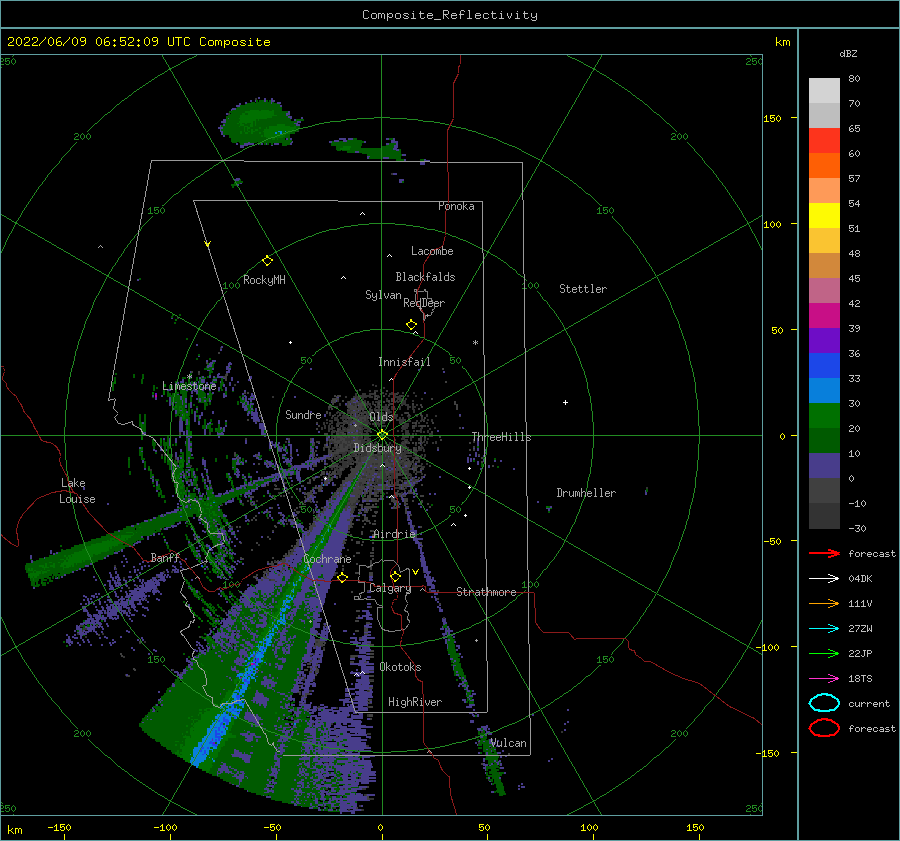Click the 18TS legend label
Viewport: 900px width, 841px height.
point(860,679)
